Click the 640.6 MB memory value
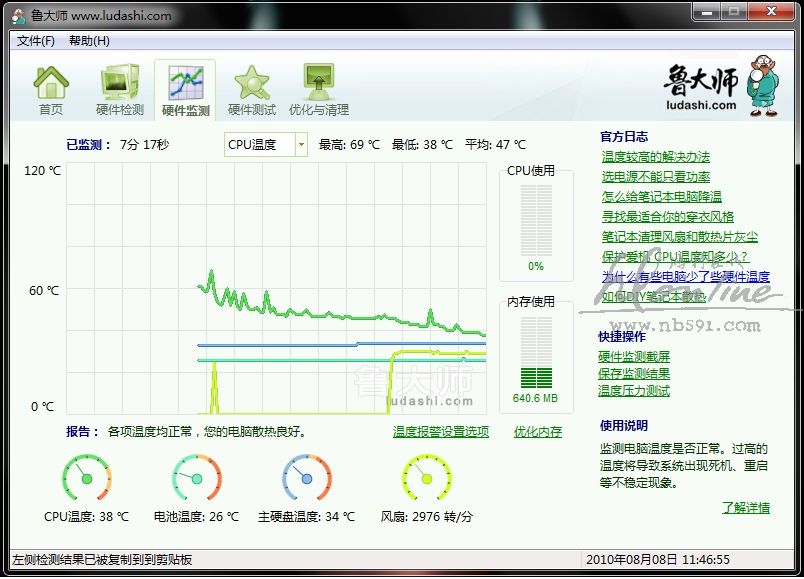 coord(535,398)
